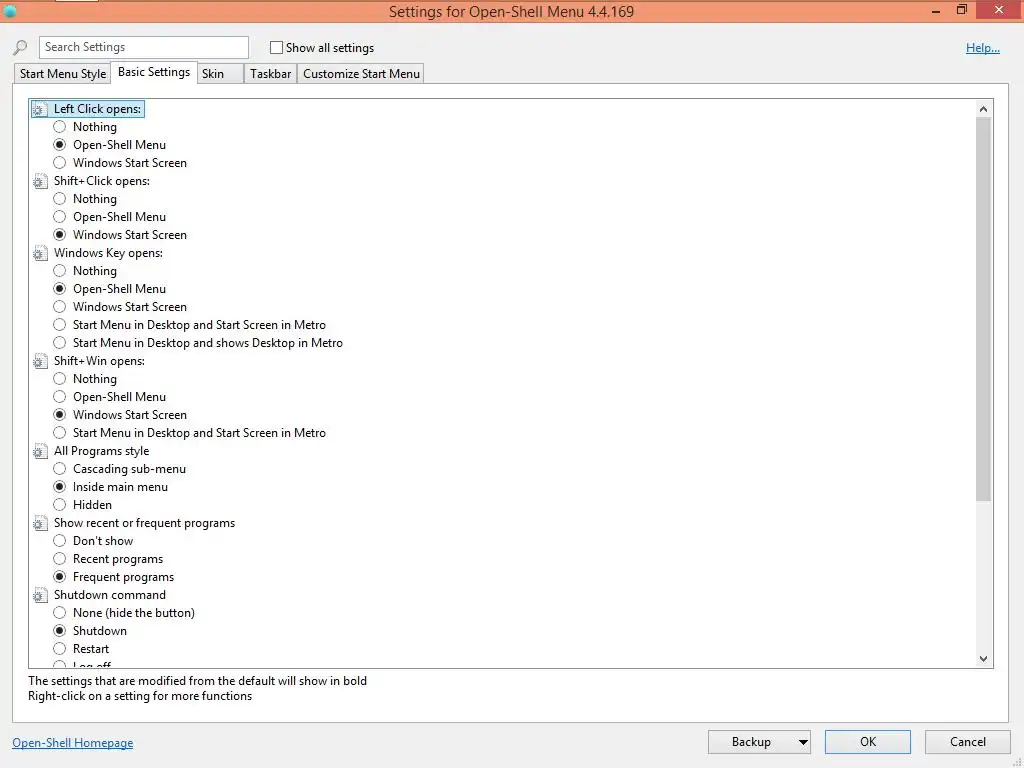
Task: Select Windows Start Screen under Left Click opens
Action: (59, 163)
